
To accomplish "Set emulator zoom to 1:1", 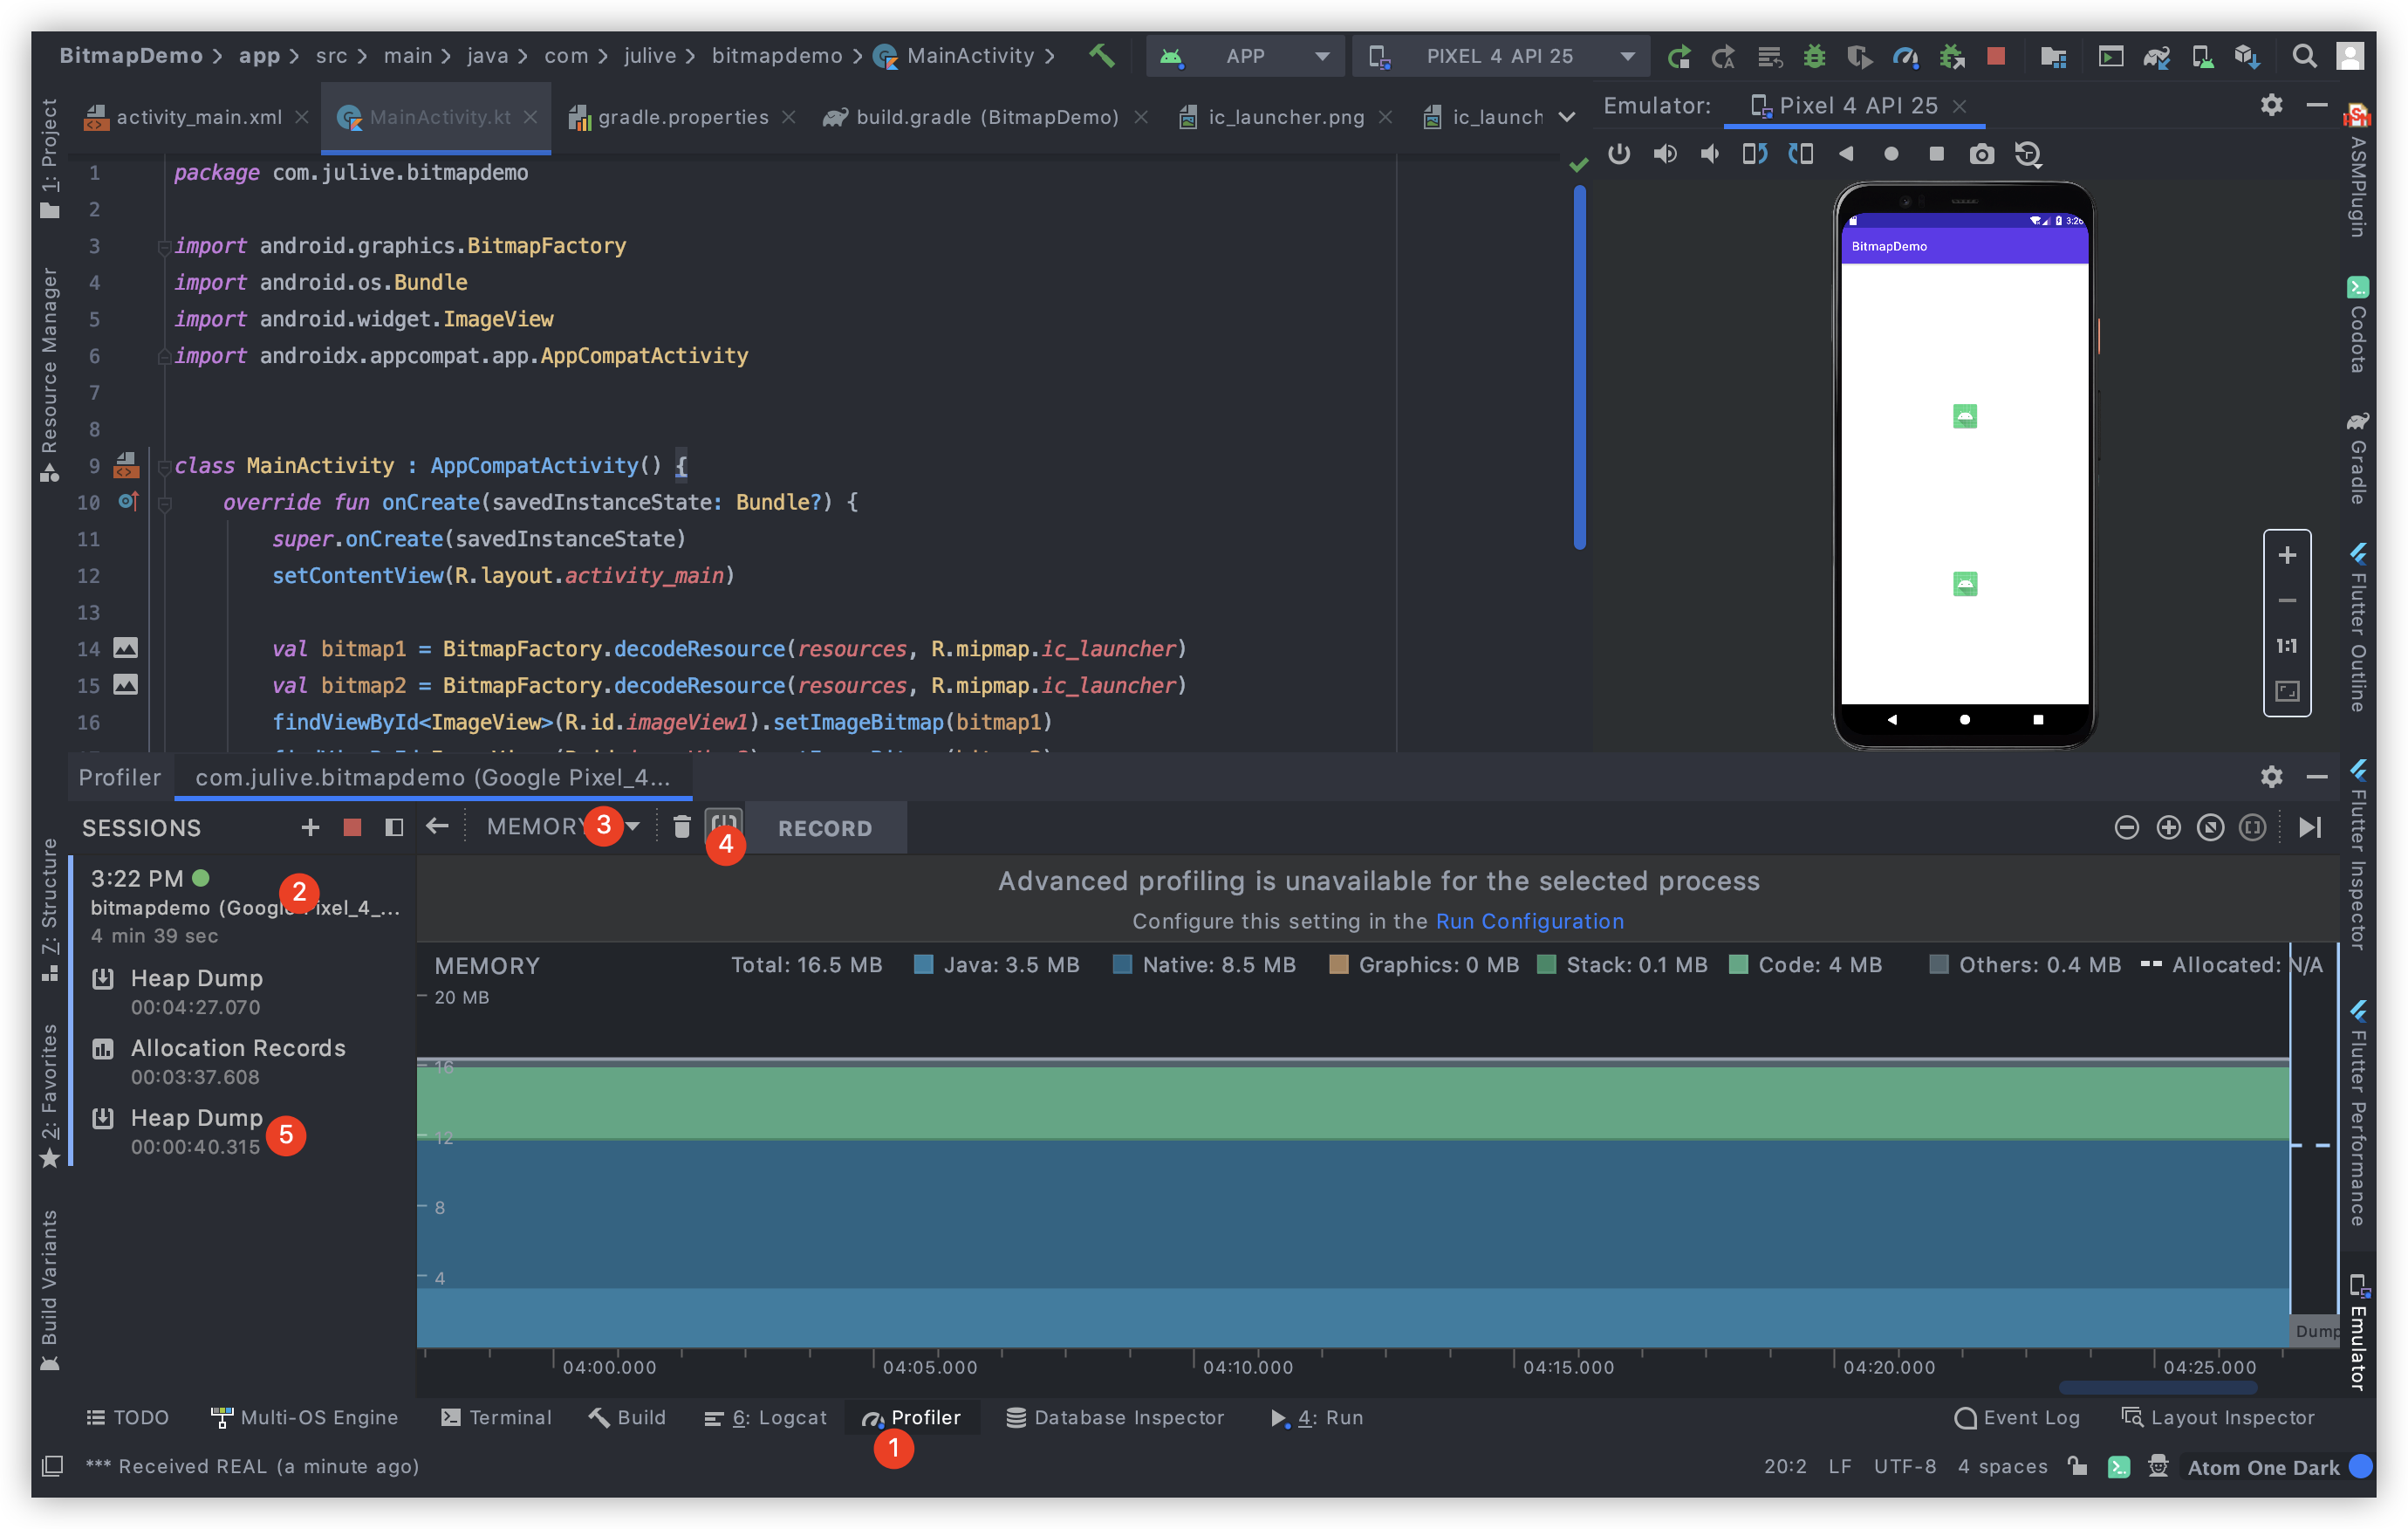I will click(2286, 646).
